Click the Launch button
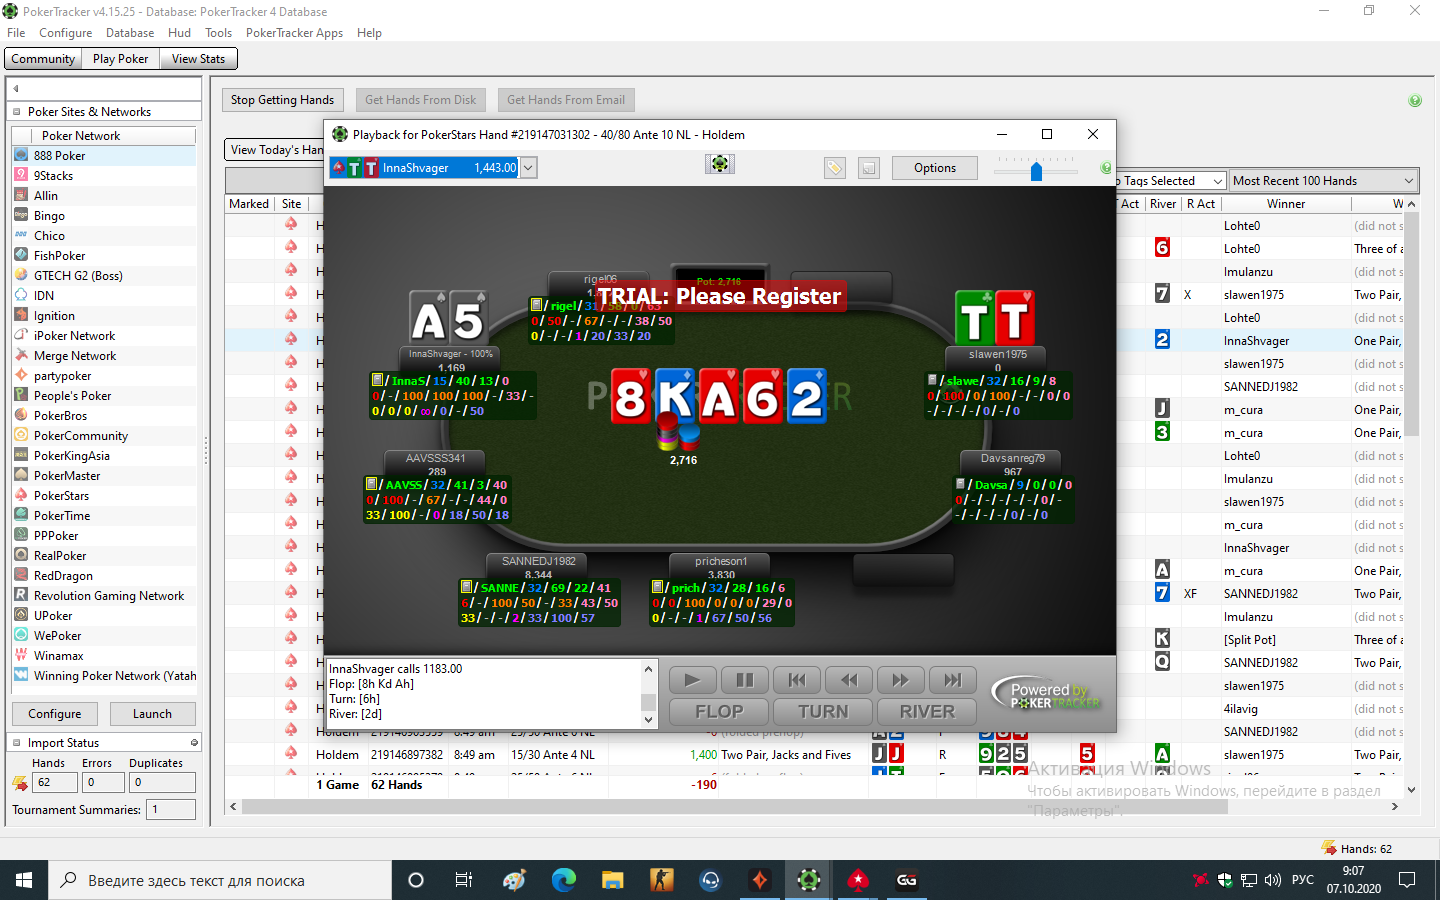The width and height of the screenshot is (1440, 900). click(152, 714)
